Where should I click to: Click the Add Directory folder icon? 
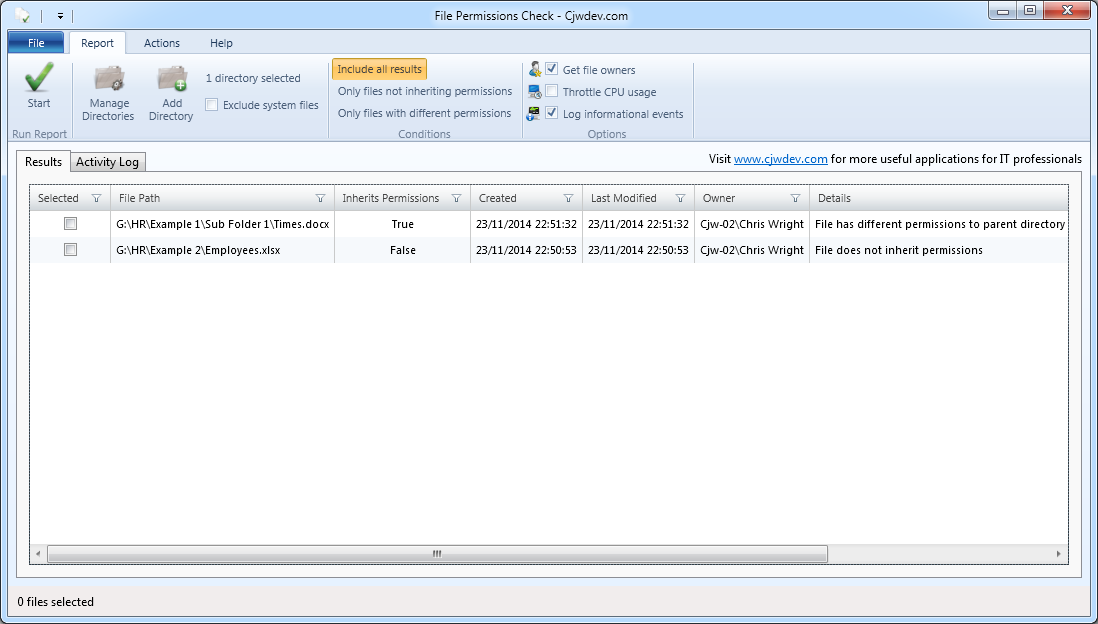[x=172, y=80]
